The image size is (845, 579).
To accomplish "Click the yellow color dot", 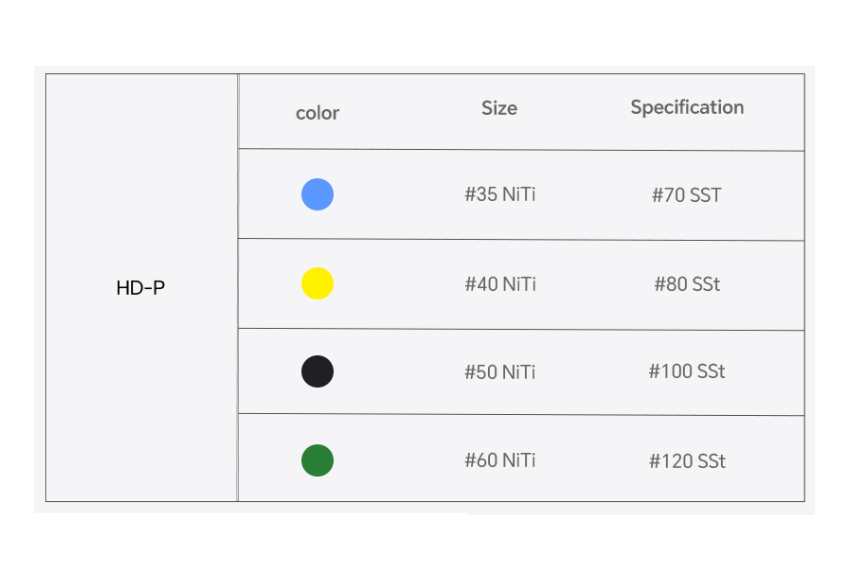I will (x=317, y=284).
